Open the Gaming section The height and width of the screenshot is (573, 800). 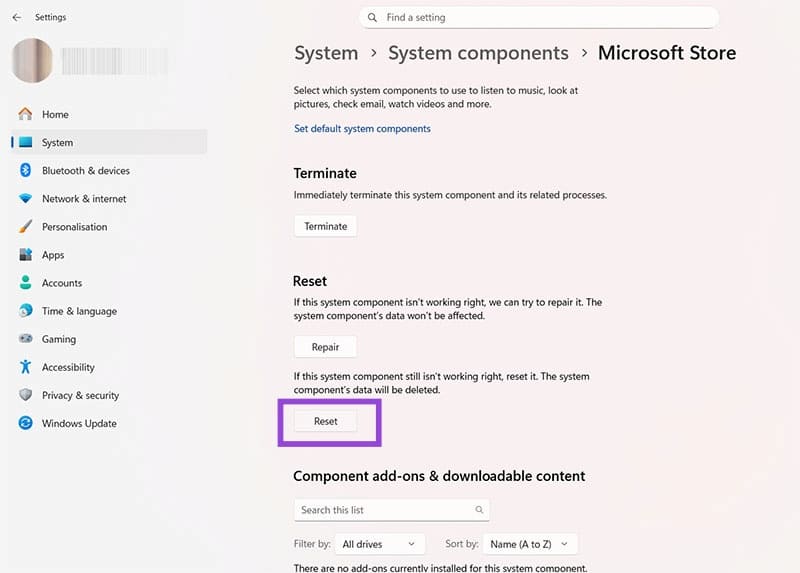[109, 339]
